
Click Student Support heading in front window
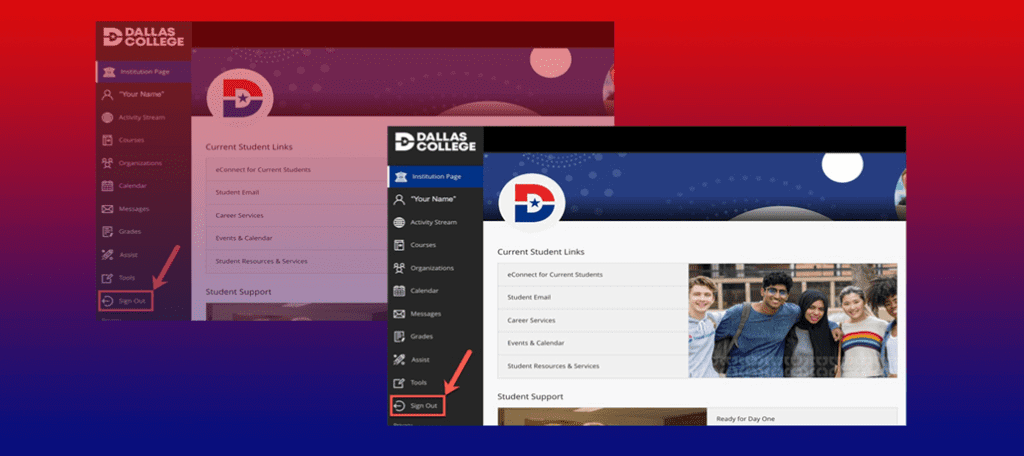530,397
